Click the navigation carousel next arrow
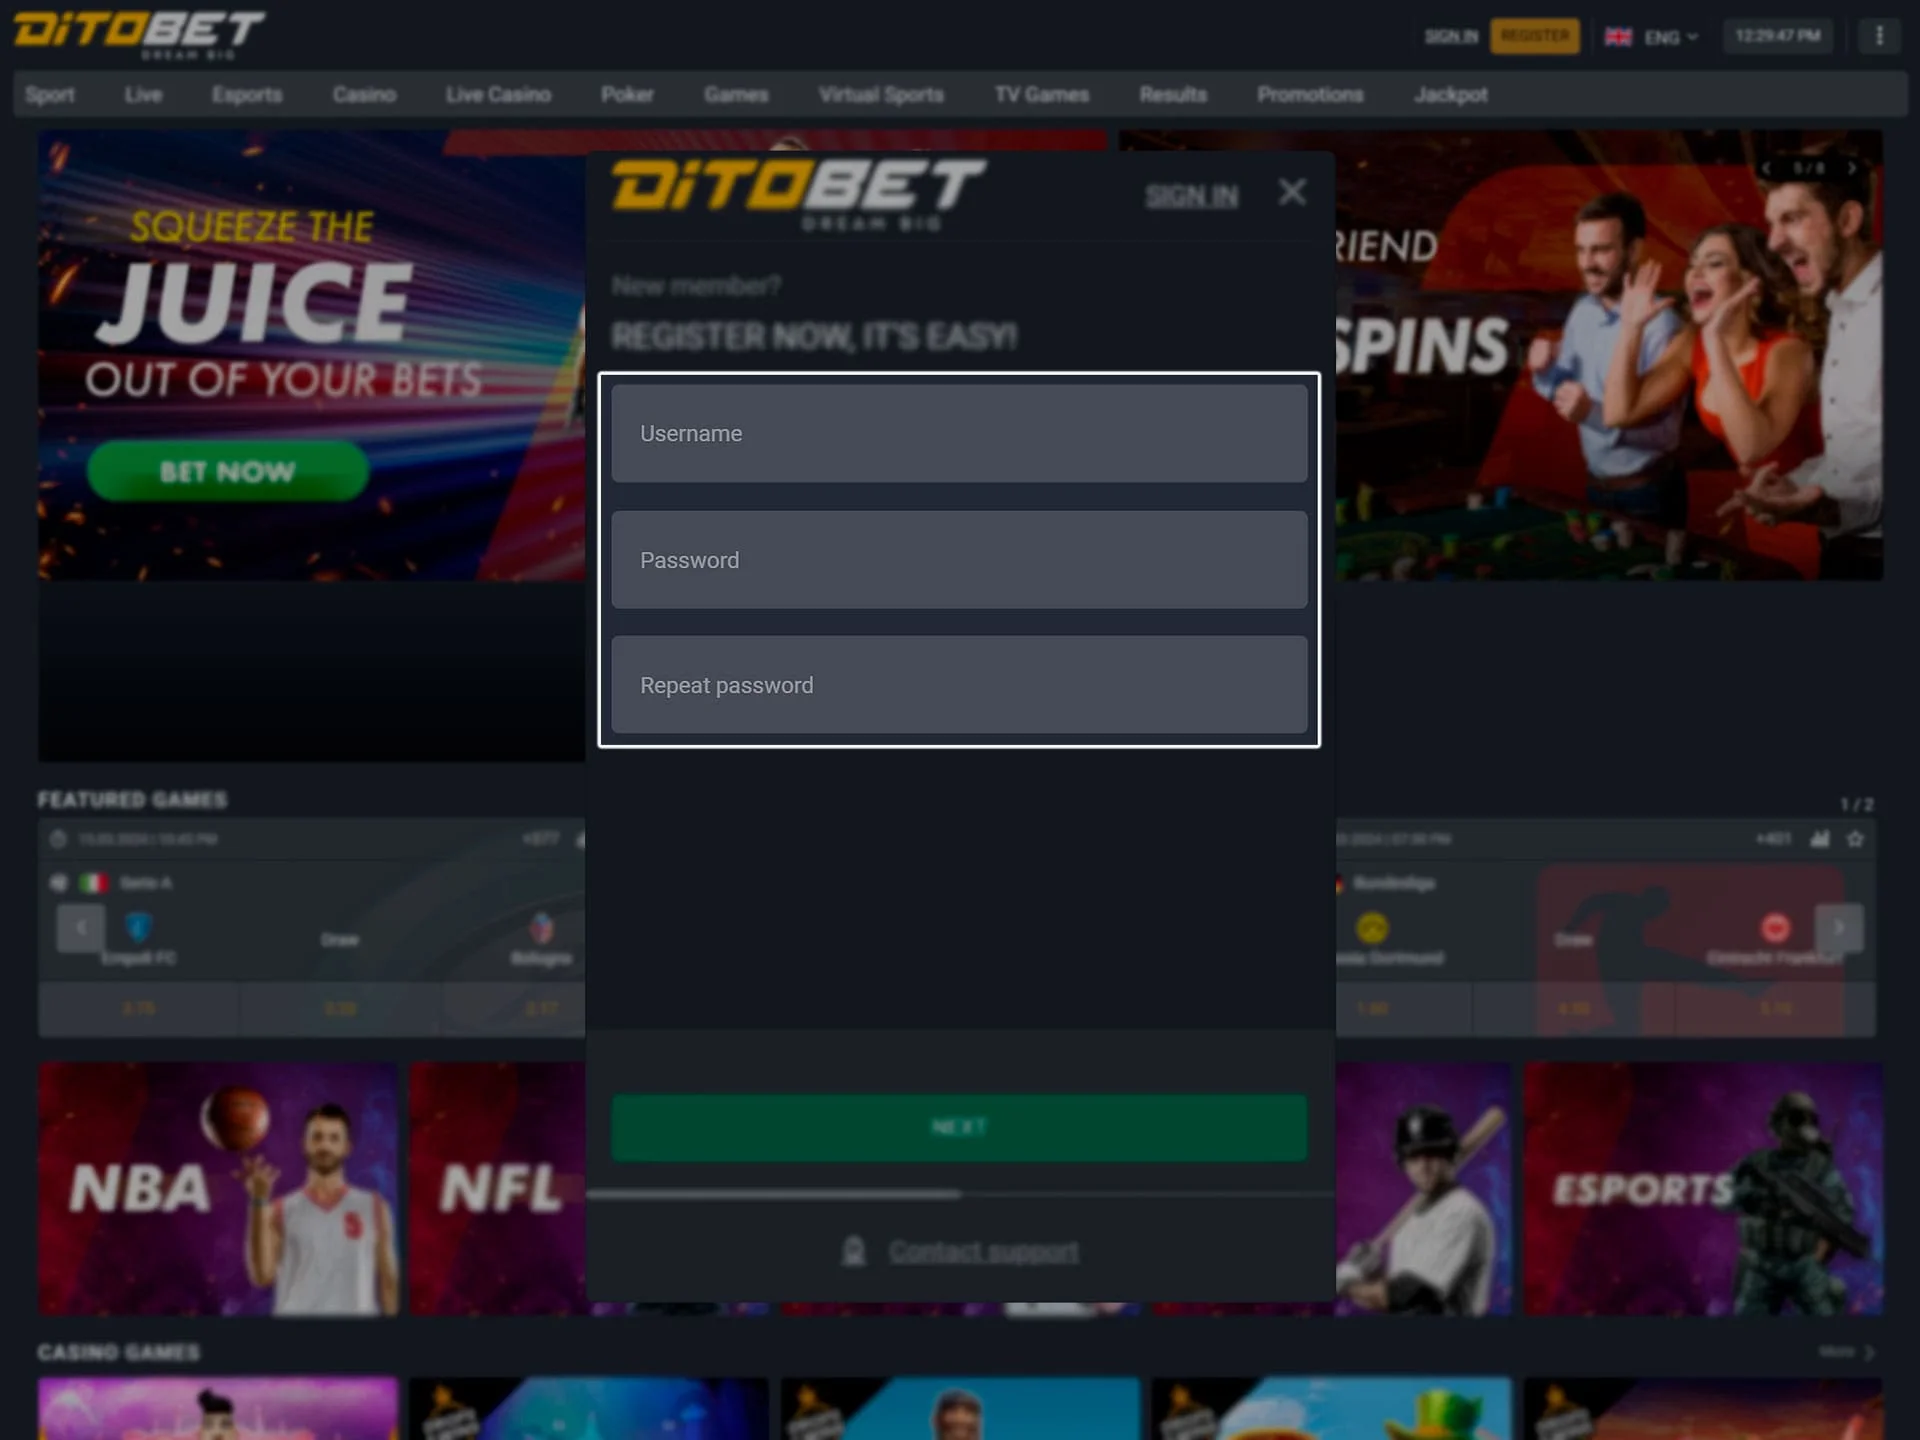 (x=1852, y=168)
